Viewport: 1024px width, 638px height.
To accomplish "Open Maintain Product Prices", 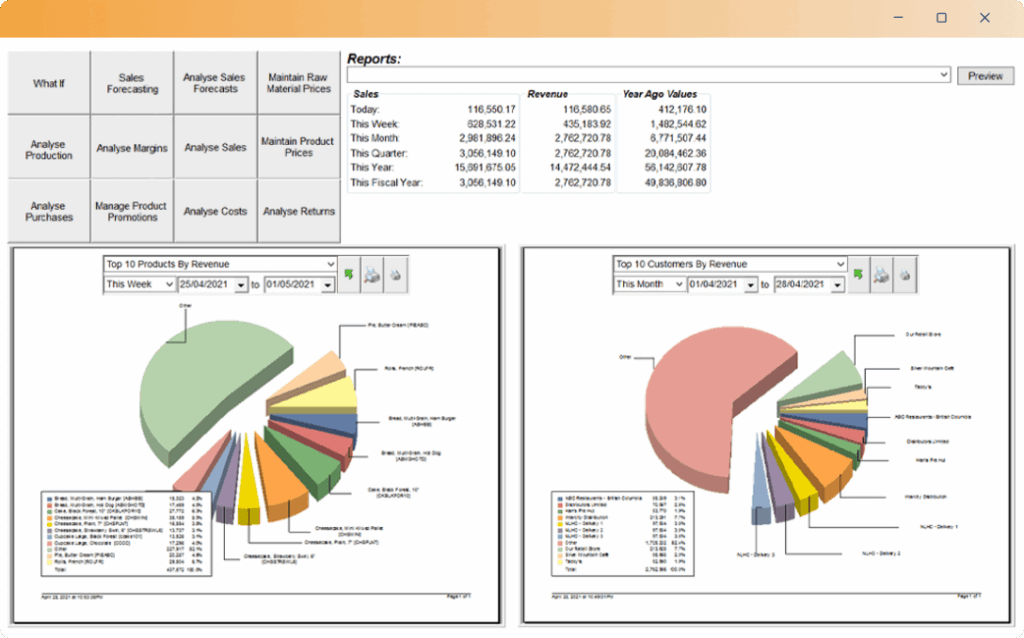I will (x=298, y=147).
